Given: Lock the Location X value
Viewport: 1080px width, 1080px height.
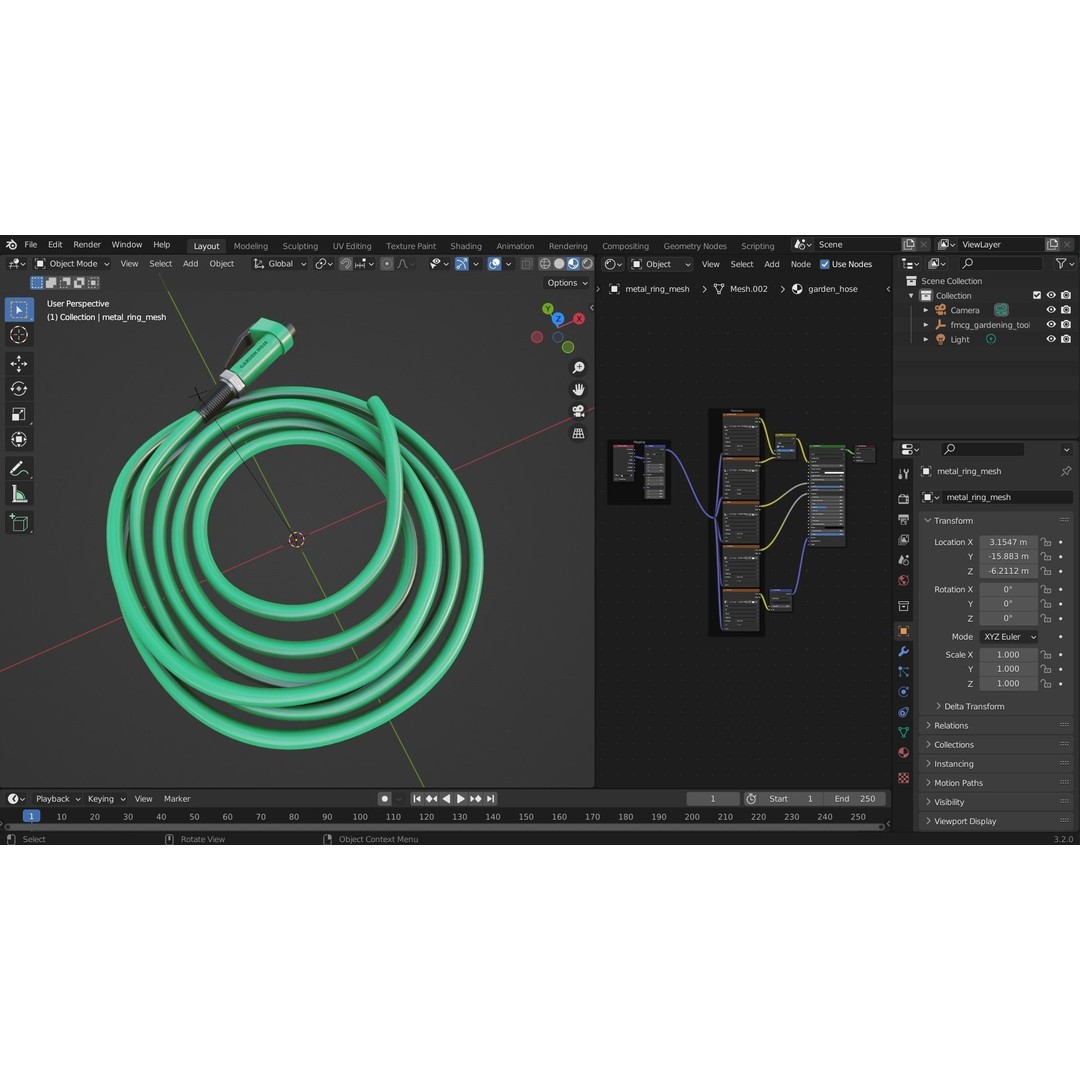Looking at the screenshot, I should (x=1046, y=542).
